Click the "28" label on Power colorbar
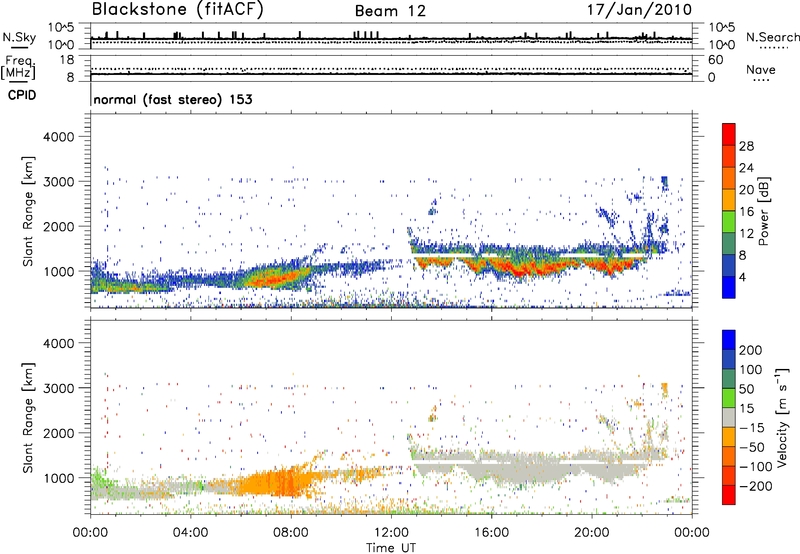Screen dimensions: 800x554 coord(746,146)
